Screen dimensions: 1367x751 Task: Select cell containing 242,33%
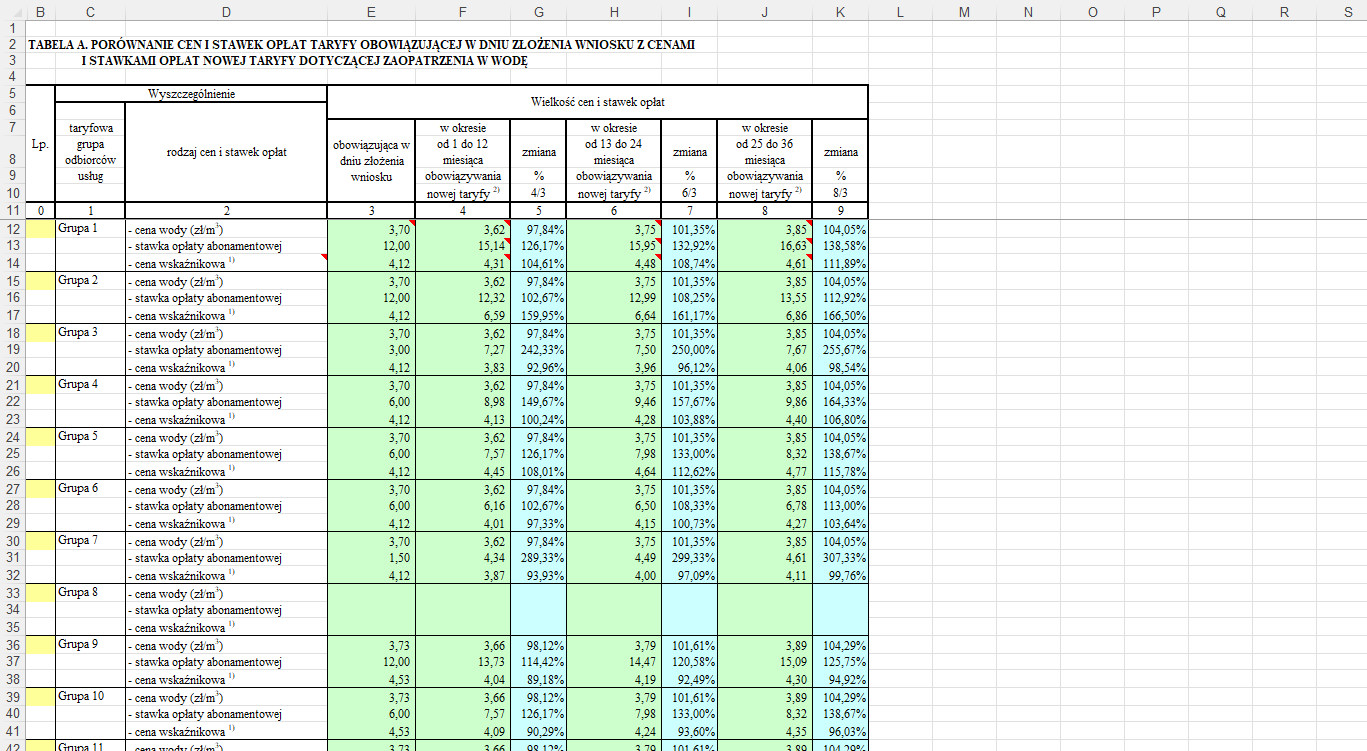(x=539, y=350)
